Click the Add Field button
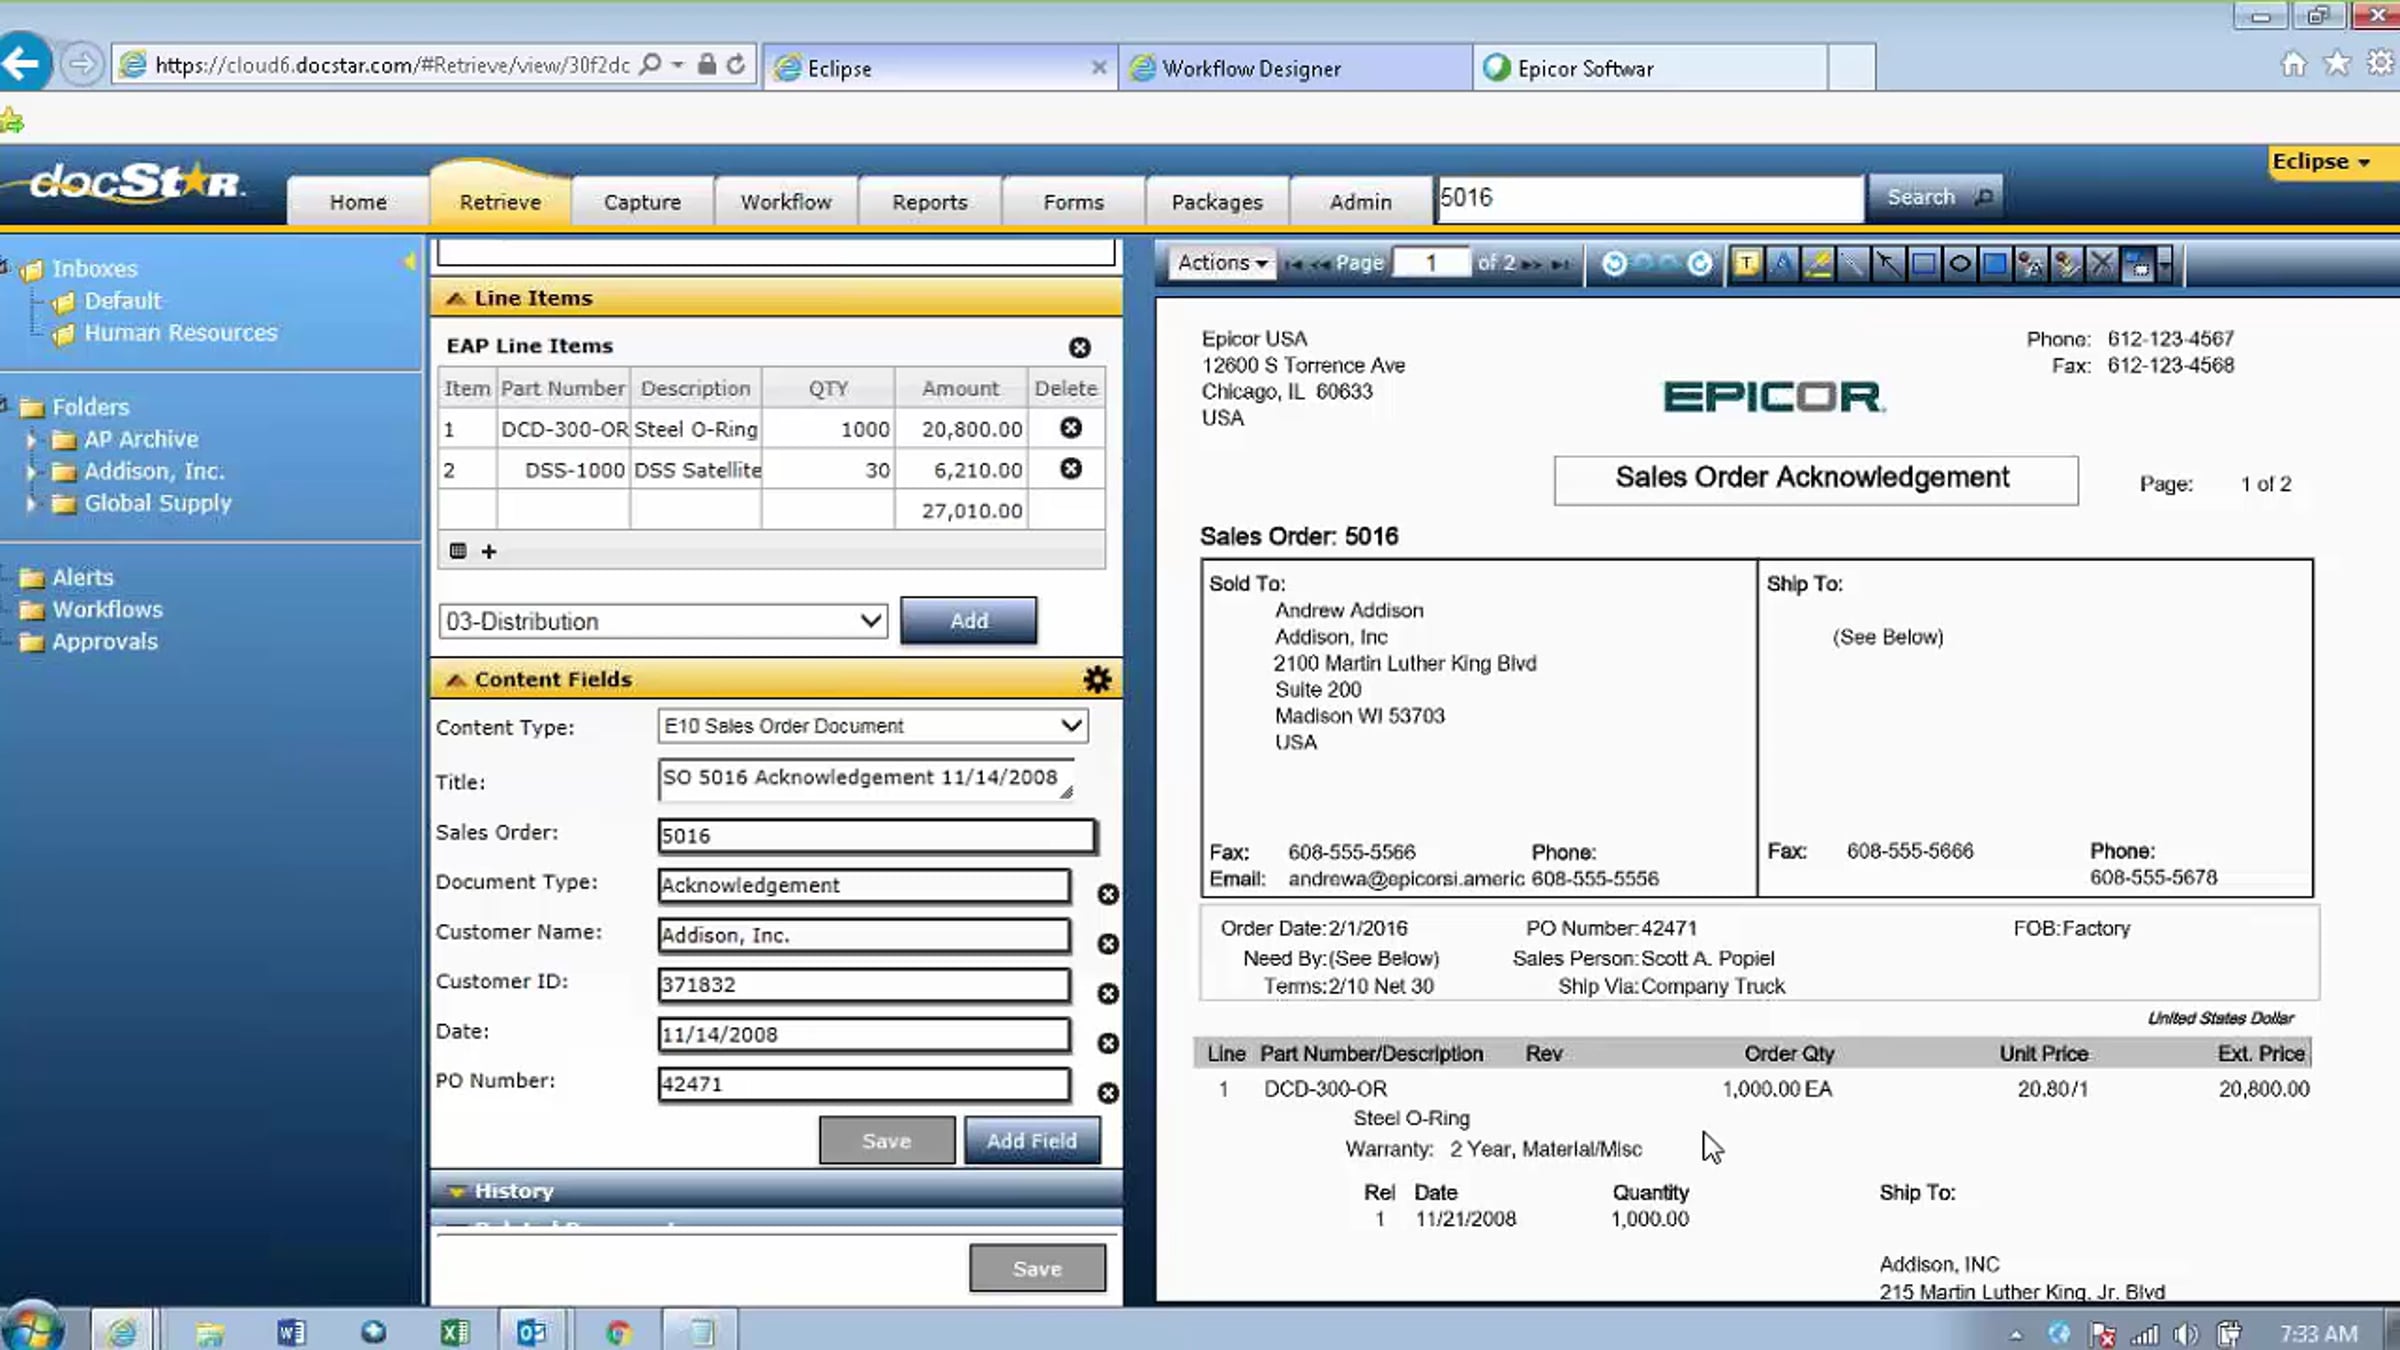 point(1031,1141)
